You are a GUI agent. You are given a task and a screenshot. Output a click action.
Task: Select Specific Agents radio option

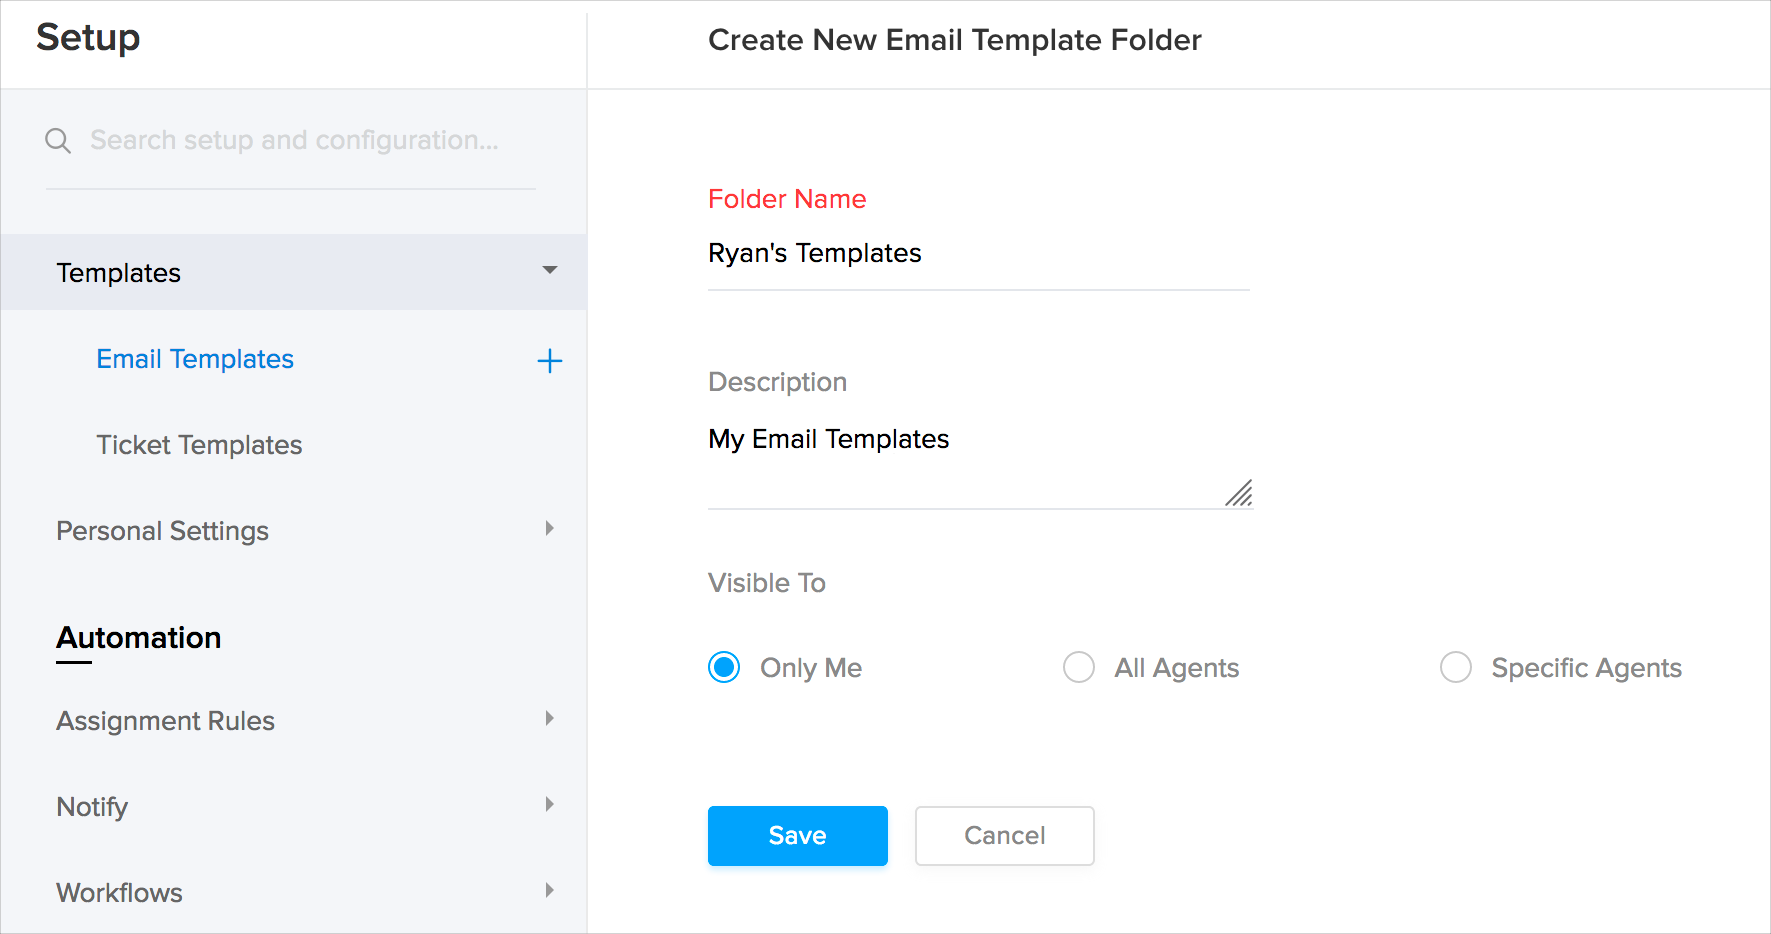pyautogui.click(x=1456, y=667)
